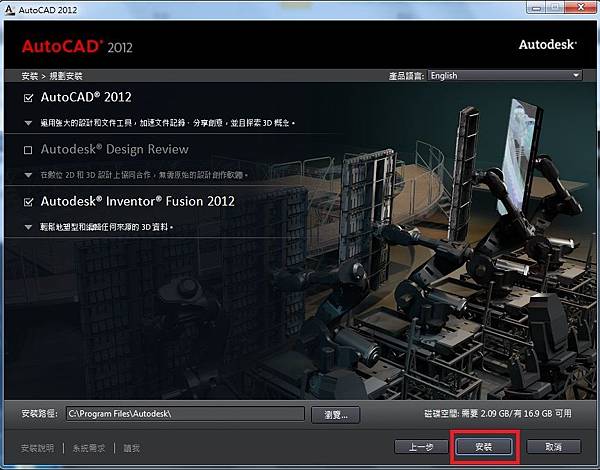This screenshot has height=470, width=600.
Task: Open the 安裝說明 installation help link
Action: pyautogui.click(x=38, y=448)
